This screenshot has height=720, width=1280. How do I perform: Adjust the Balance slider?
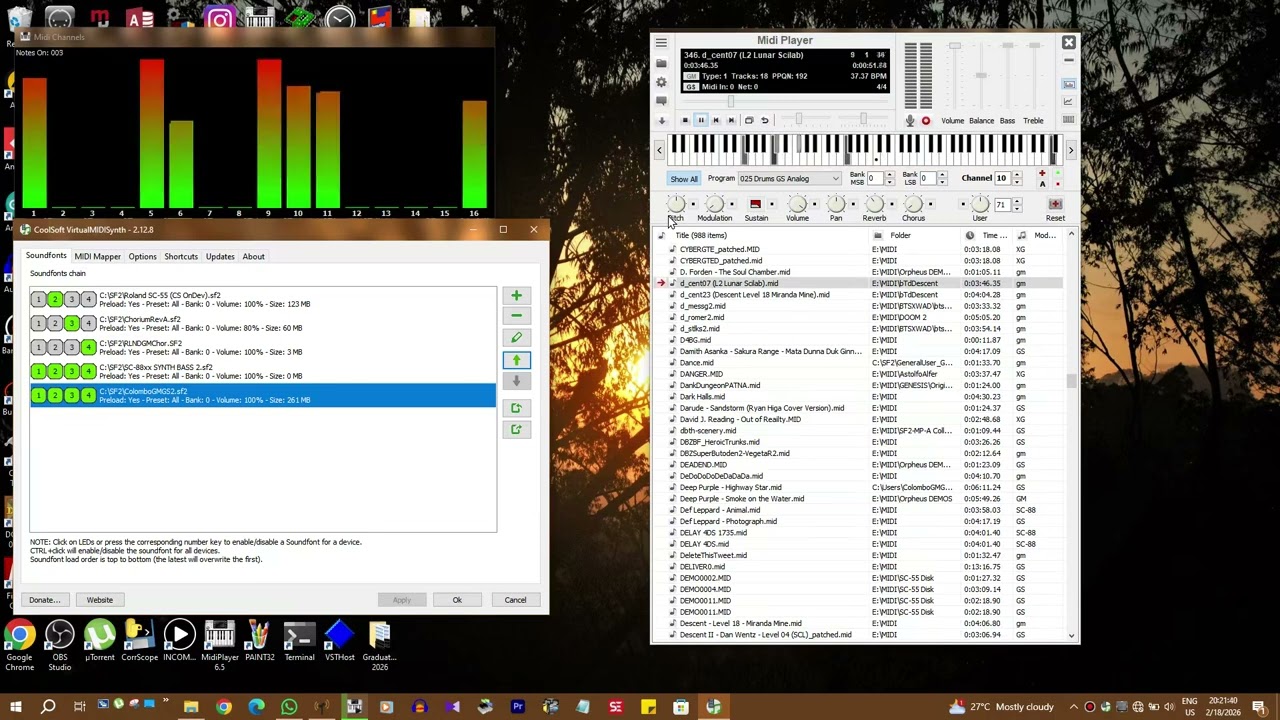981,75
